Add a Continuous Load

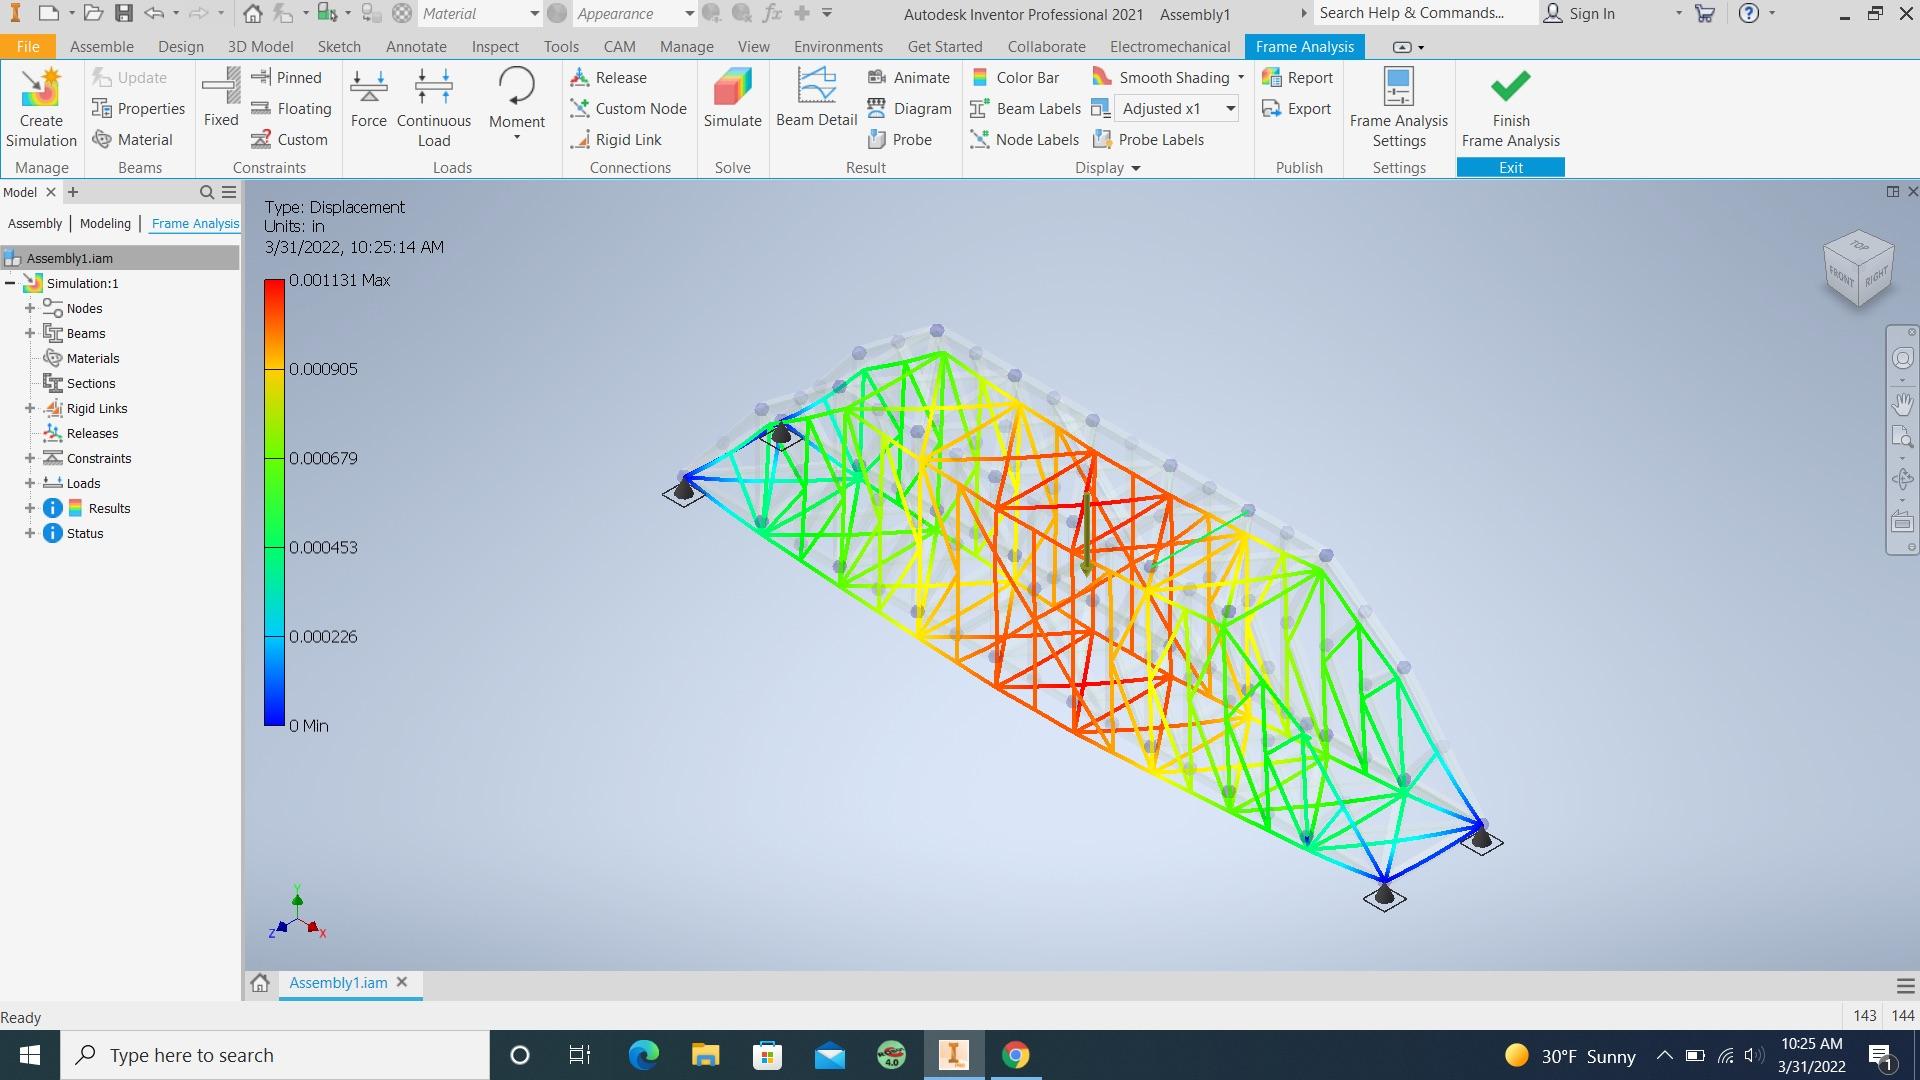(434, 108)
